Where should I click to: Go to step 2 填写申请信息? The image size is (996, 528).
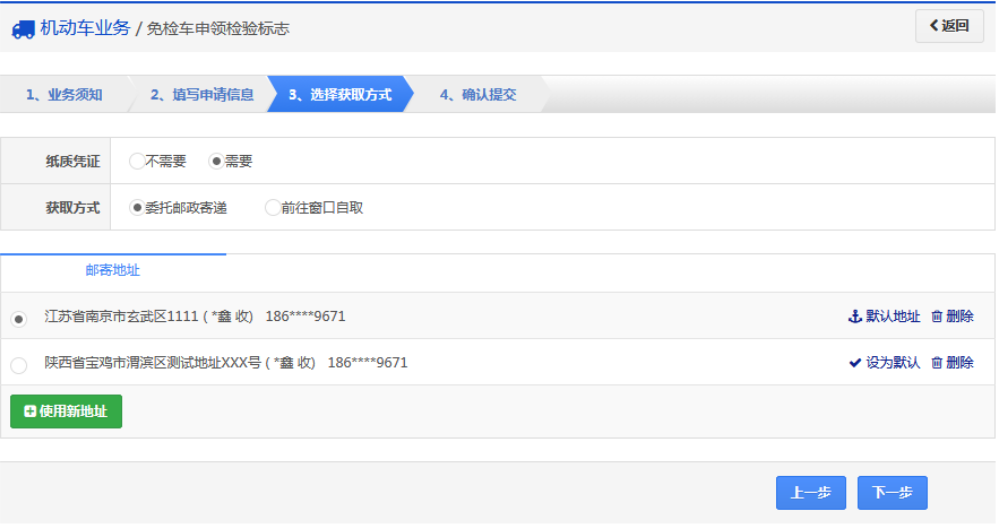(202, 95)
